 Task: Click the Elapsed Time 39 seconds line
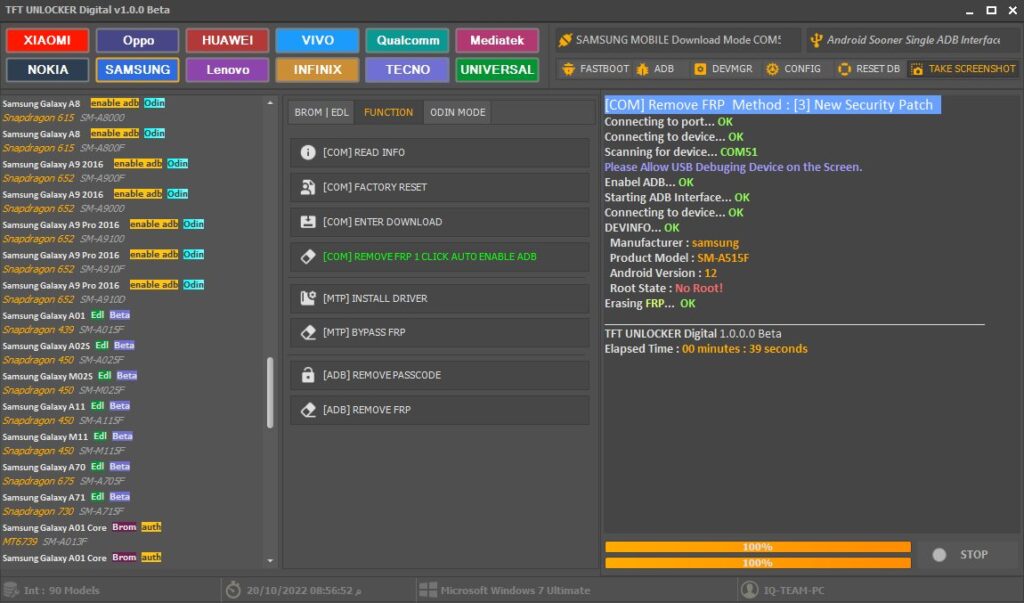coord(706,349)
